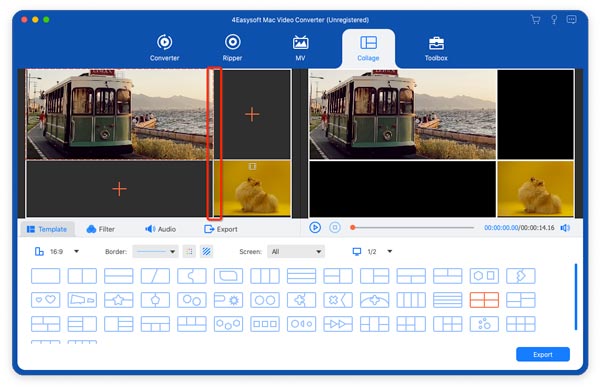Viewport: 600px width, 389px height.
Task: Open the shopping cart purchase icon
Action: [x=535, y=20]
